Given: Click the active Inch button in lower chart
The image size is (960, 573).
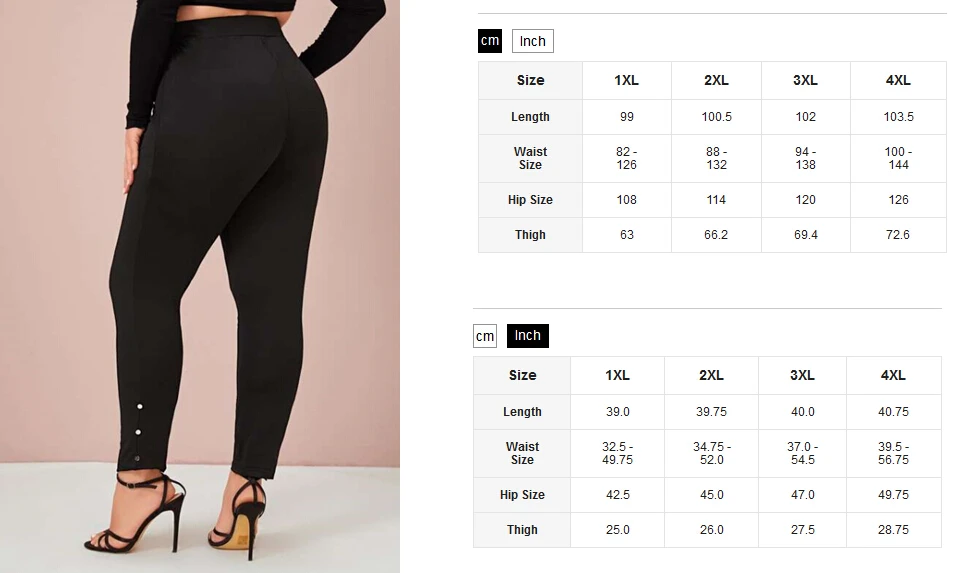Looking at the screenshot, I should 528,336.
